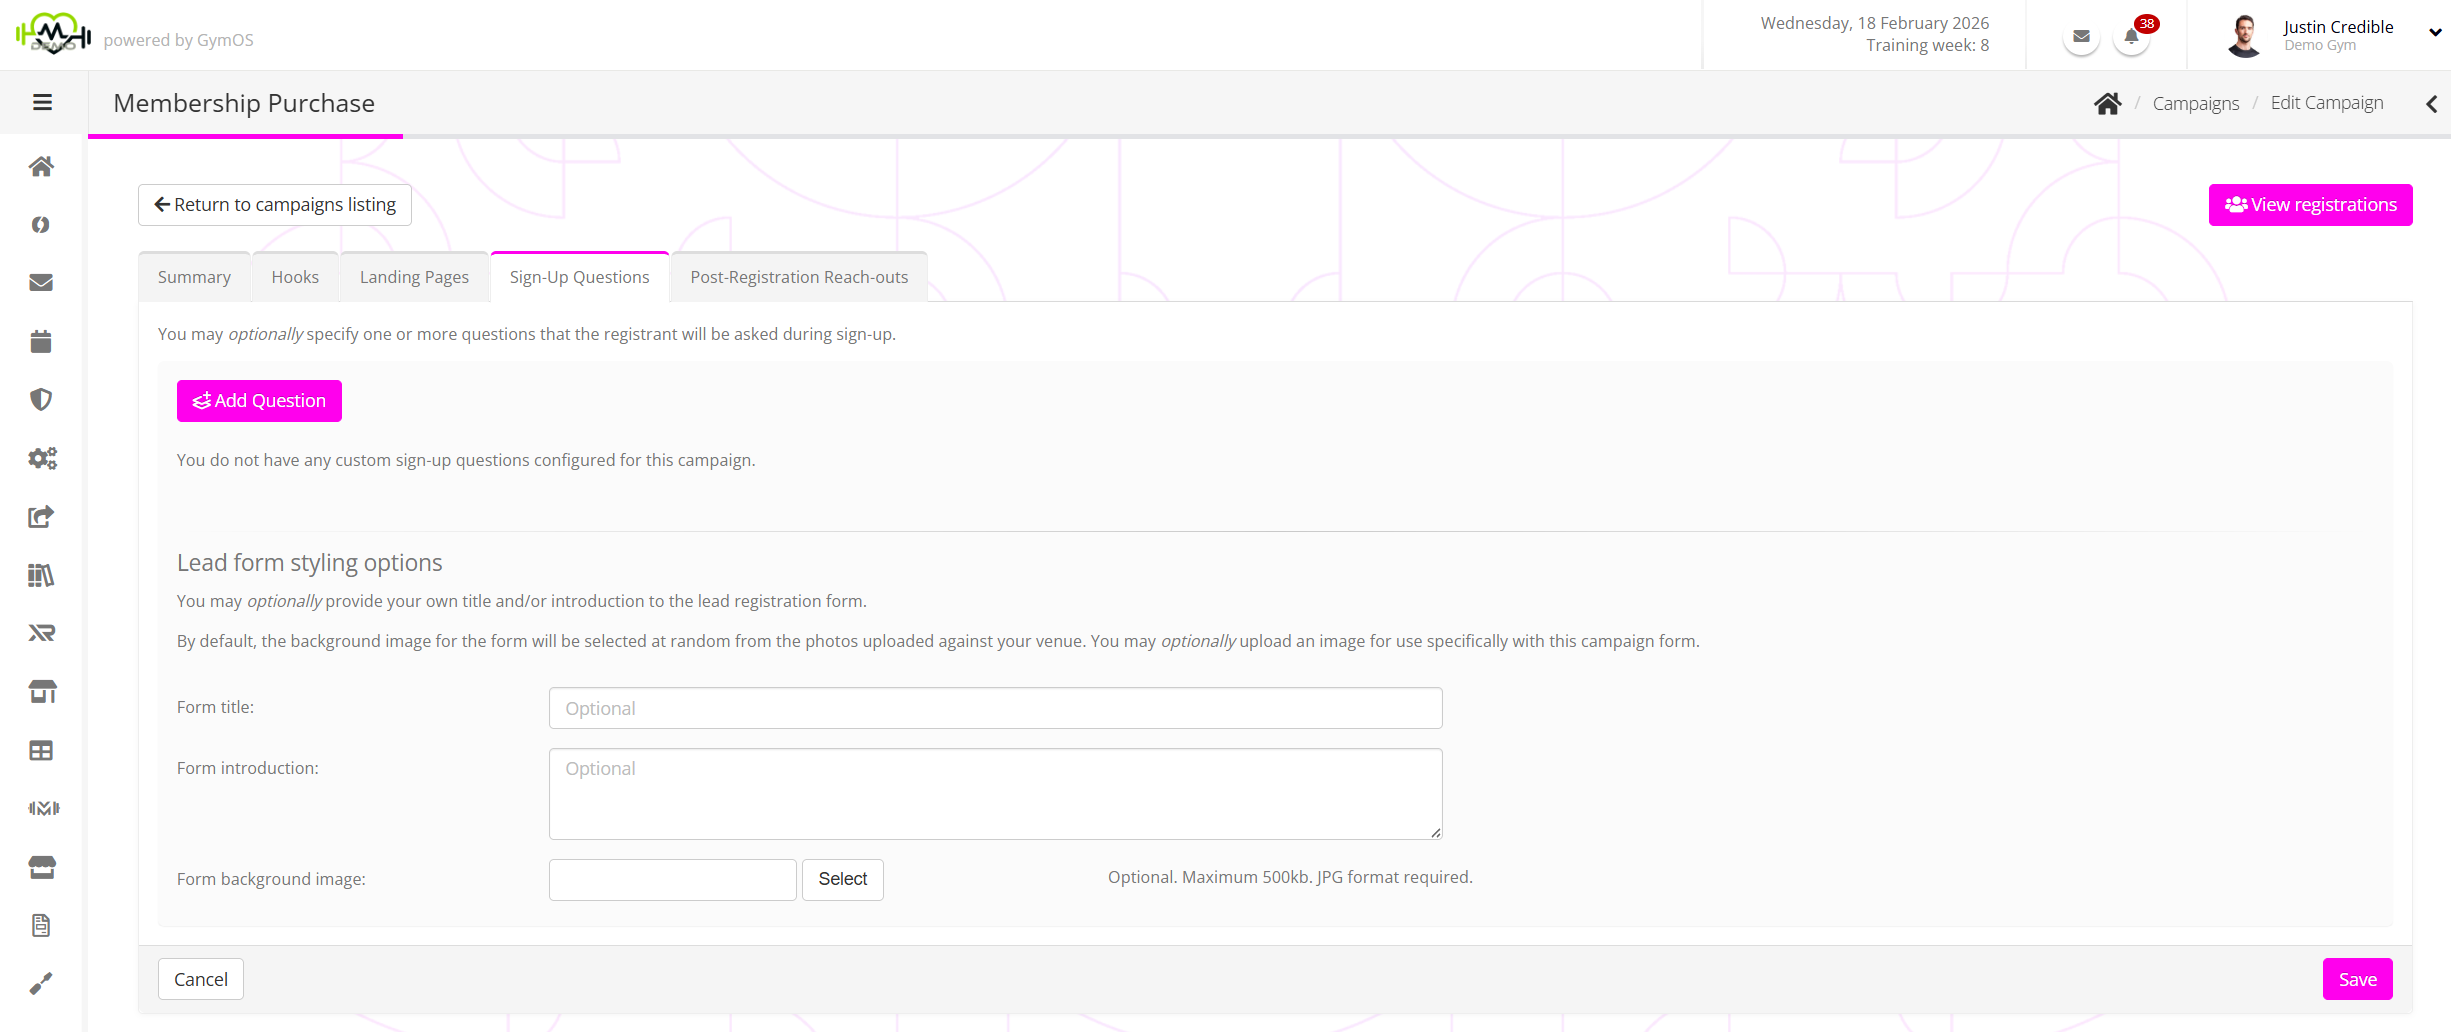The height and width of the screenshot is (1032, 2451).
Task: Click the share icon in the sidebar
Action: pyautogui.click(x=41, y=517)
